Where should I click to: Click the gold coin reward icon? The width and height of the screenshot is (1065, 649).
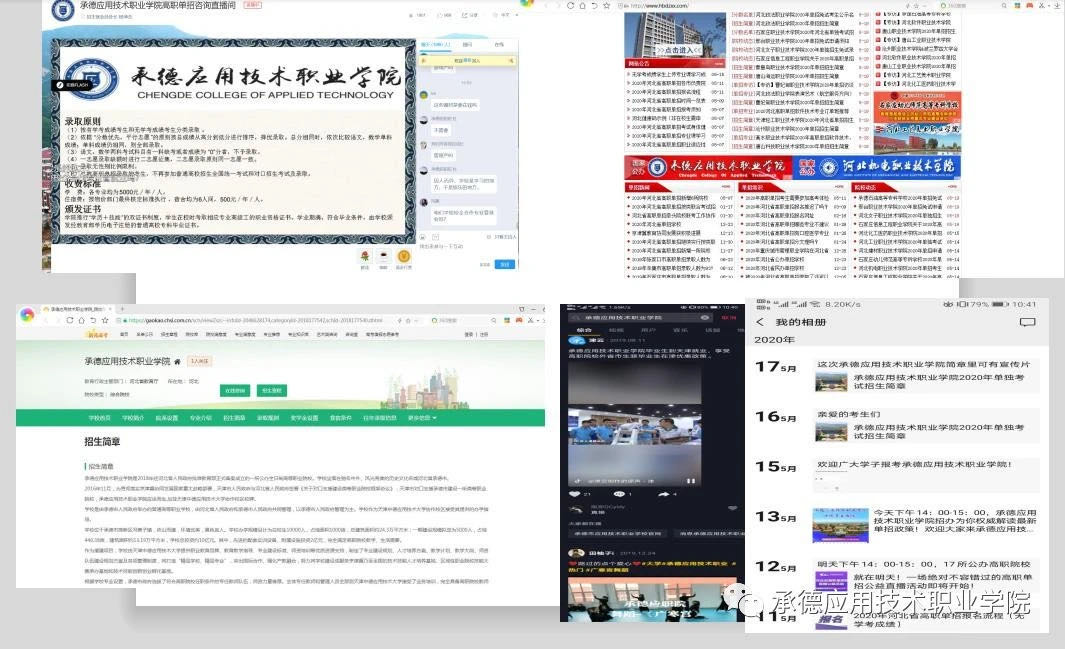click(x=403, y=257)
